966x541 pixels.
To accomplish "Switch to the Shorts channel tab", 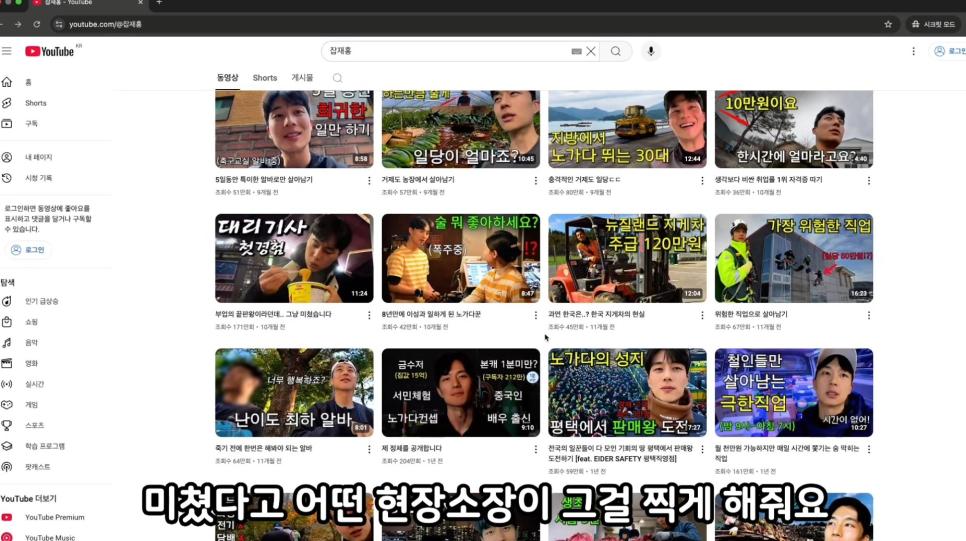I will point(265,78).
